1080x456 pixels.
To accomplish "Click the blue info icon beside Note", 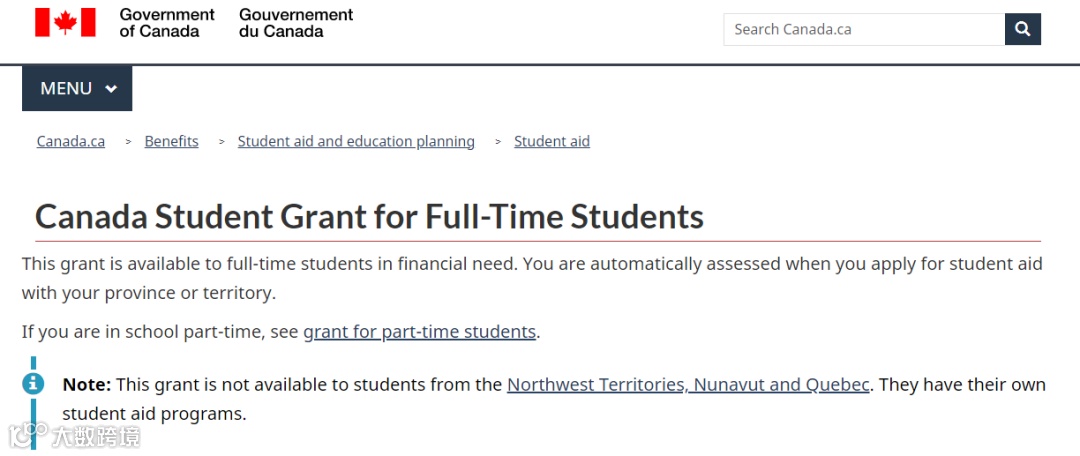I will tap(35, 384).
